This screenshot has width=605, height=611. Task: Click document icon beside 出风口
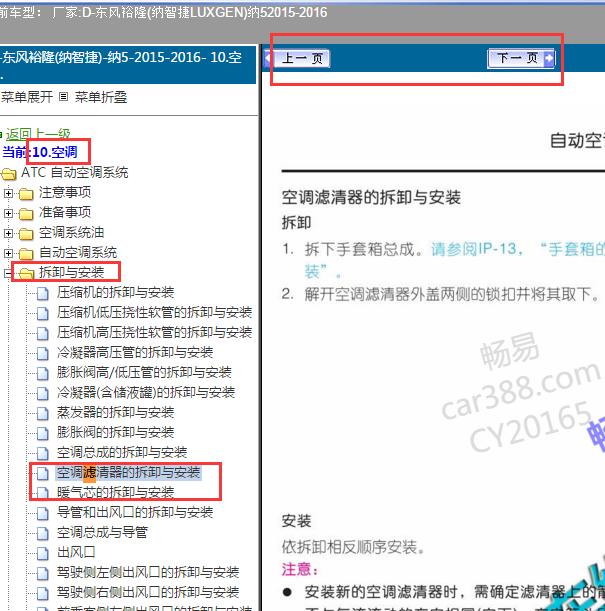point(42,553)
